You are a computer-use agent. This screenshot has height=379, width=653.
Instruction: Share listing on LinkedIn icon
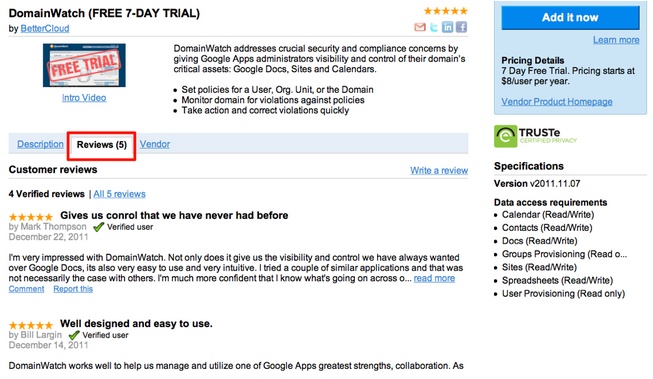pyautogui.click(x=447, y=27)
